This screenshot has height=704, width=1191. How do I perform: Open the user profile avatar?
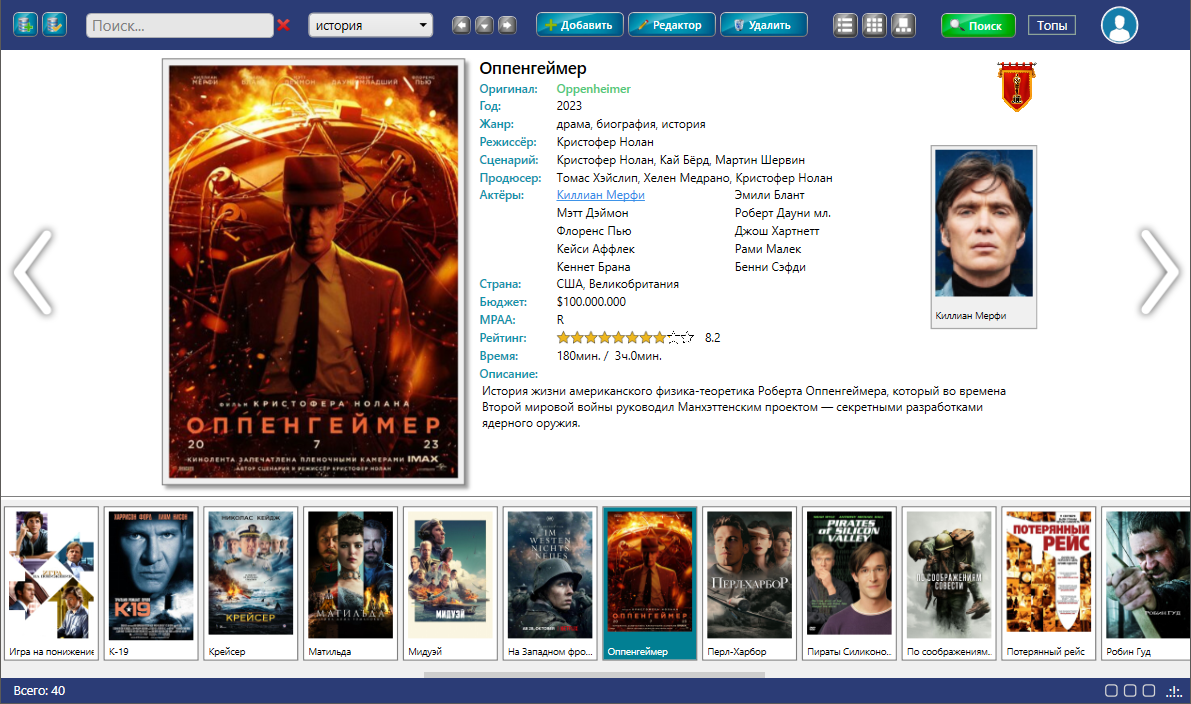coord(1119,25)
